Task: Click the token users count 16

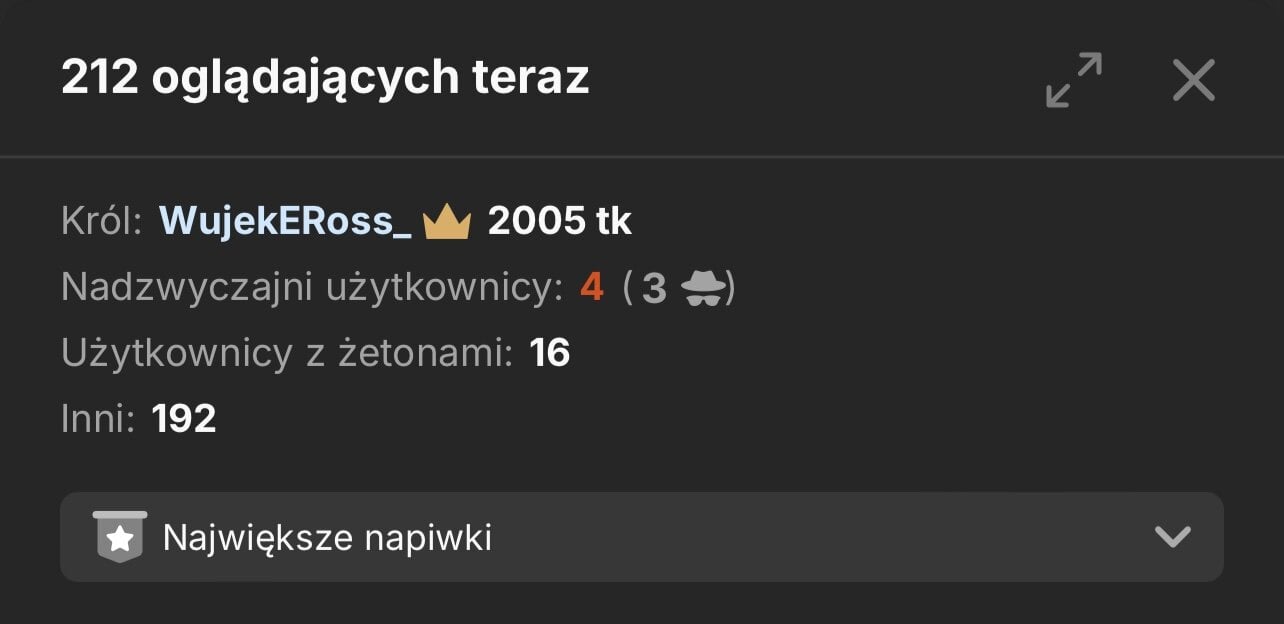Action: pos(550,353)
